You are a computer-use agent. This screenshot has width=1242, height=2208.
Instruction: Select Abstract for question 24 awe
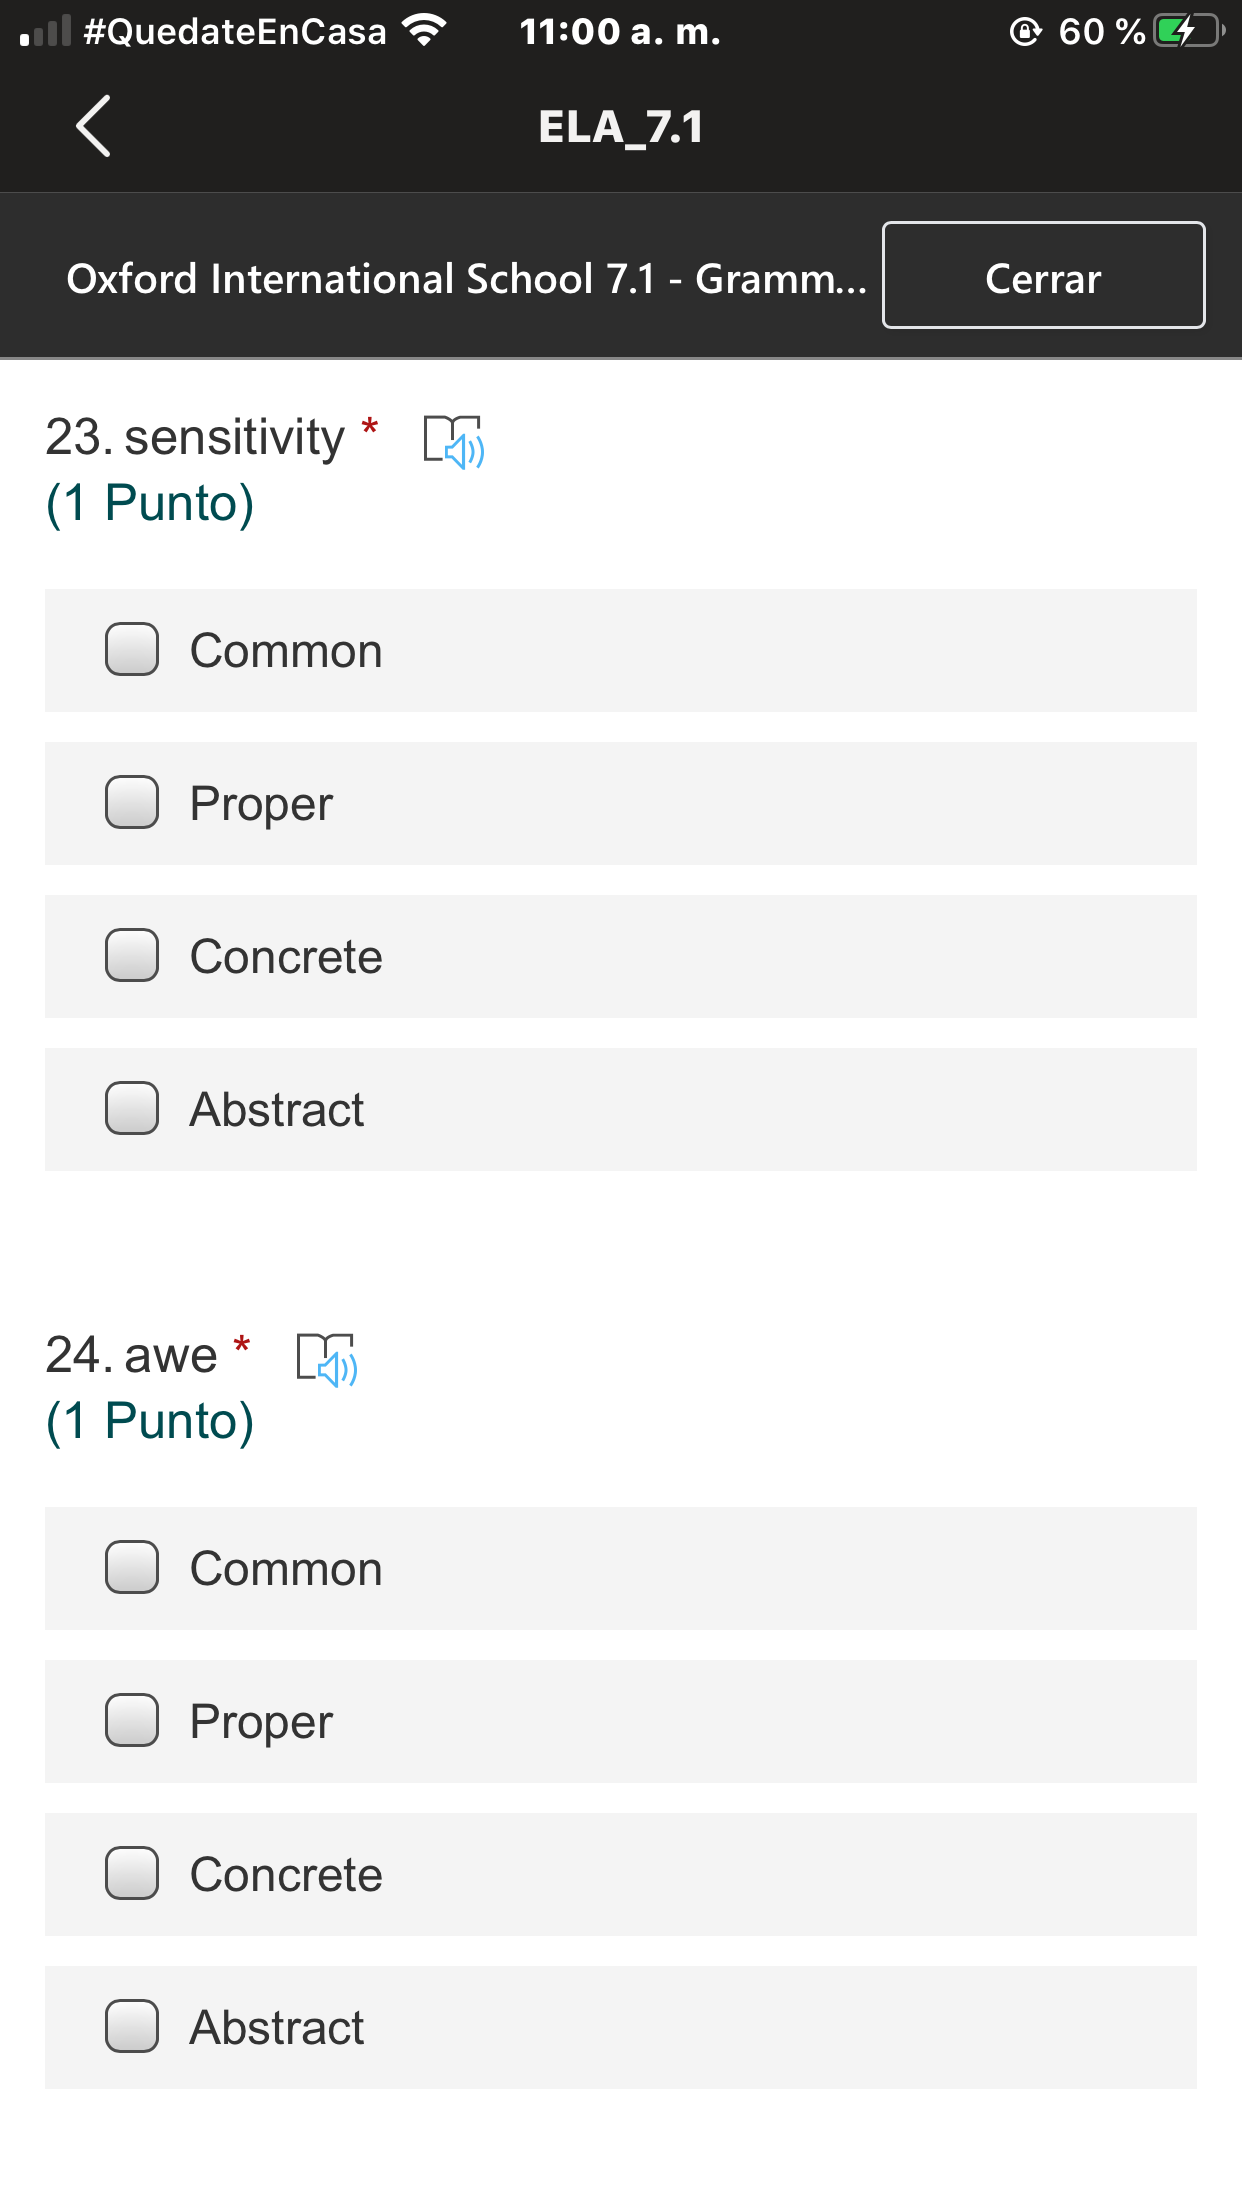coord(132,2027)
